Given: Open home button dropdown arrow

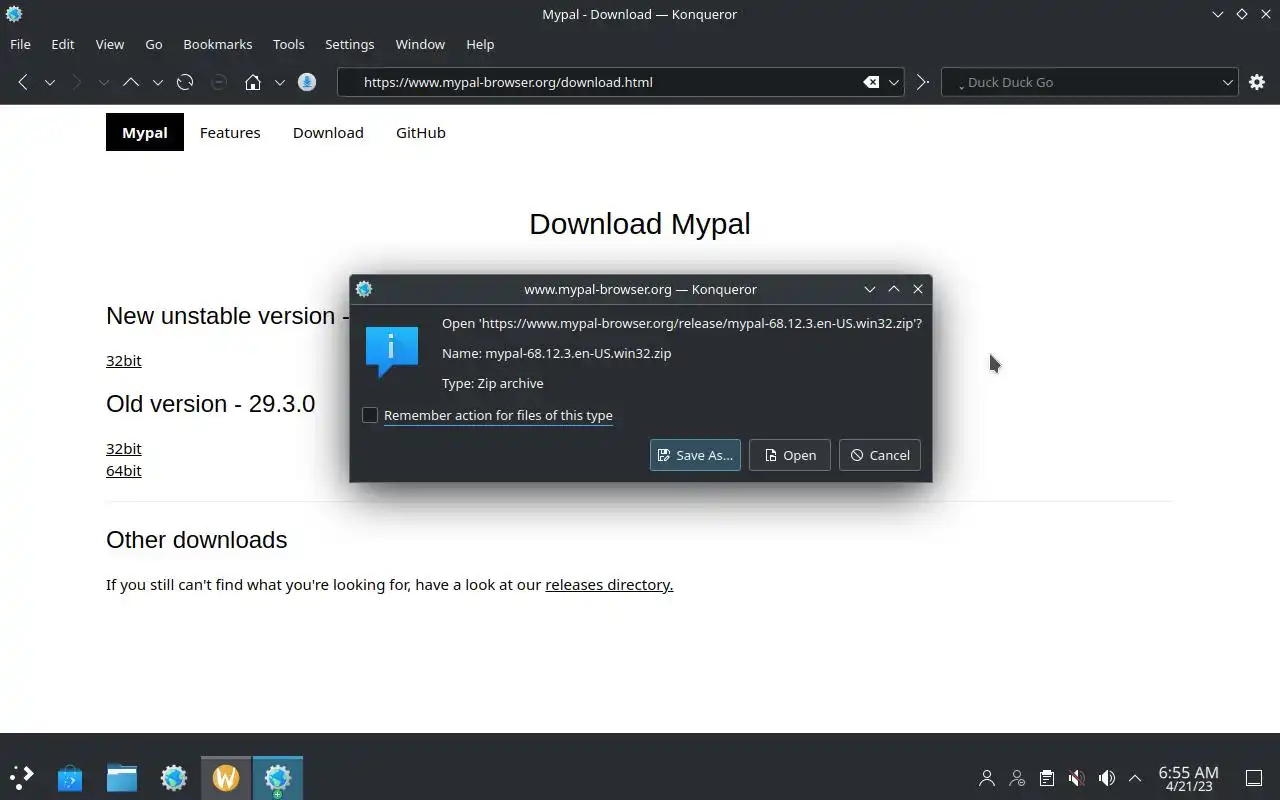Looking at the screenshot, I should click(x=280, y=82).
